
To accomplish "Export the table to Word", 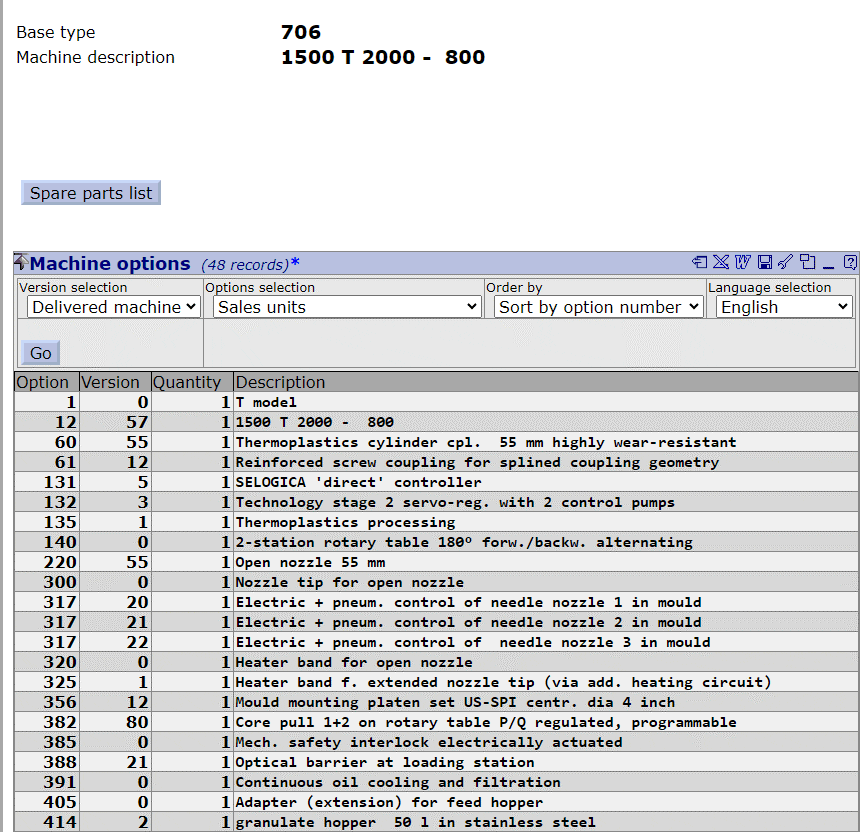I will point(742,263).
